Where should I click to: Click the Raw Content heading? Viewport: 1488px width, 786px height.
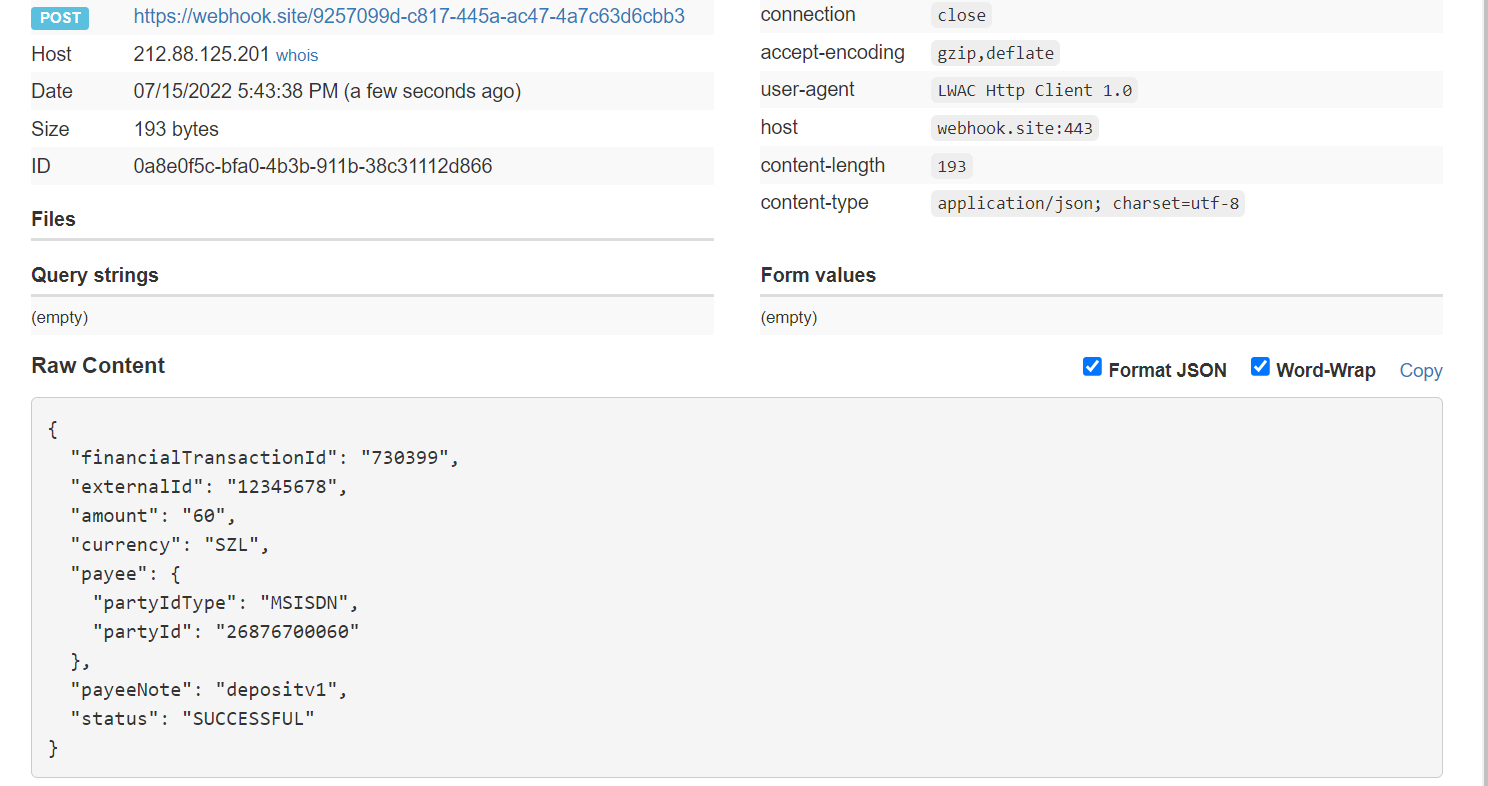[x=98, y=365]
